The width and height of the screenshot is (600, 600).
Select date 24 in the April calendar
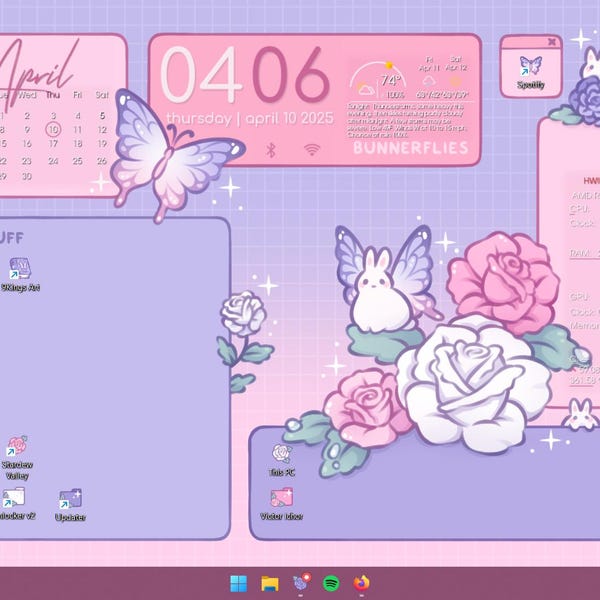(x=53, y=161)
